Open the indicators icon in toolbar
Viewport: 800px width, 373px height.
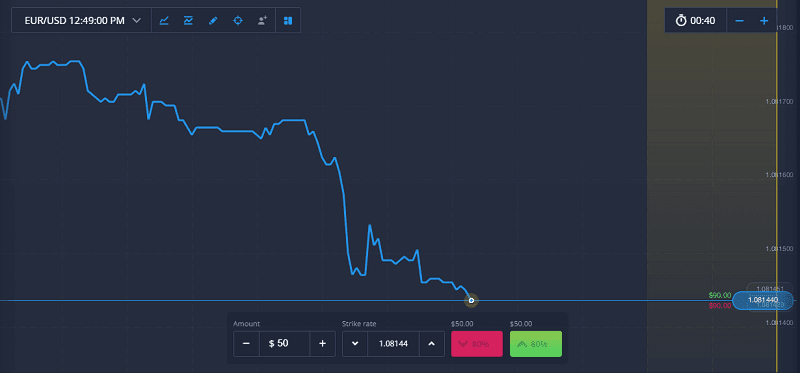point(188,20)
